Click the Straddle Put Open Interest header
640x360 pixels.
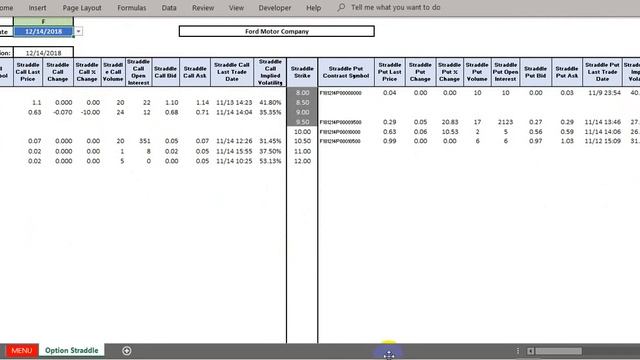[505, 72]
